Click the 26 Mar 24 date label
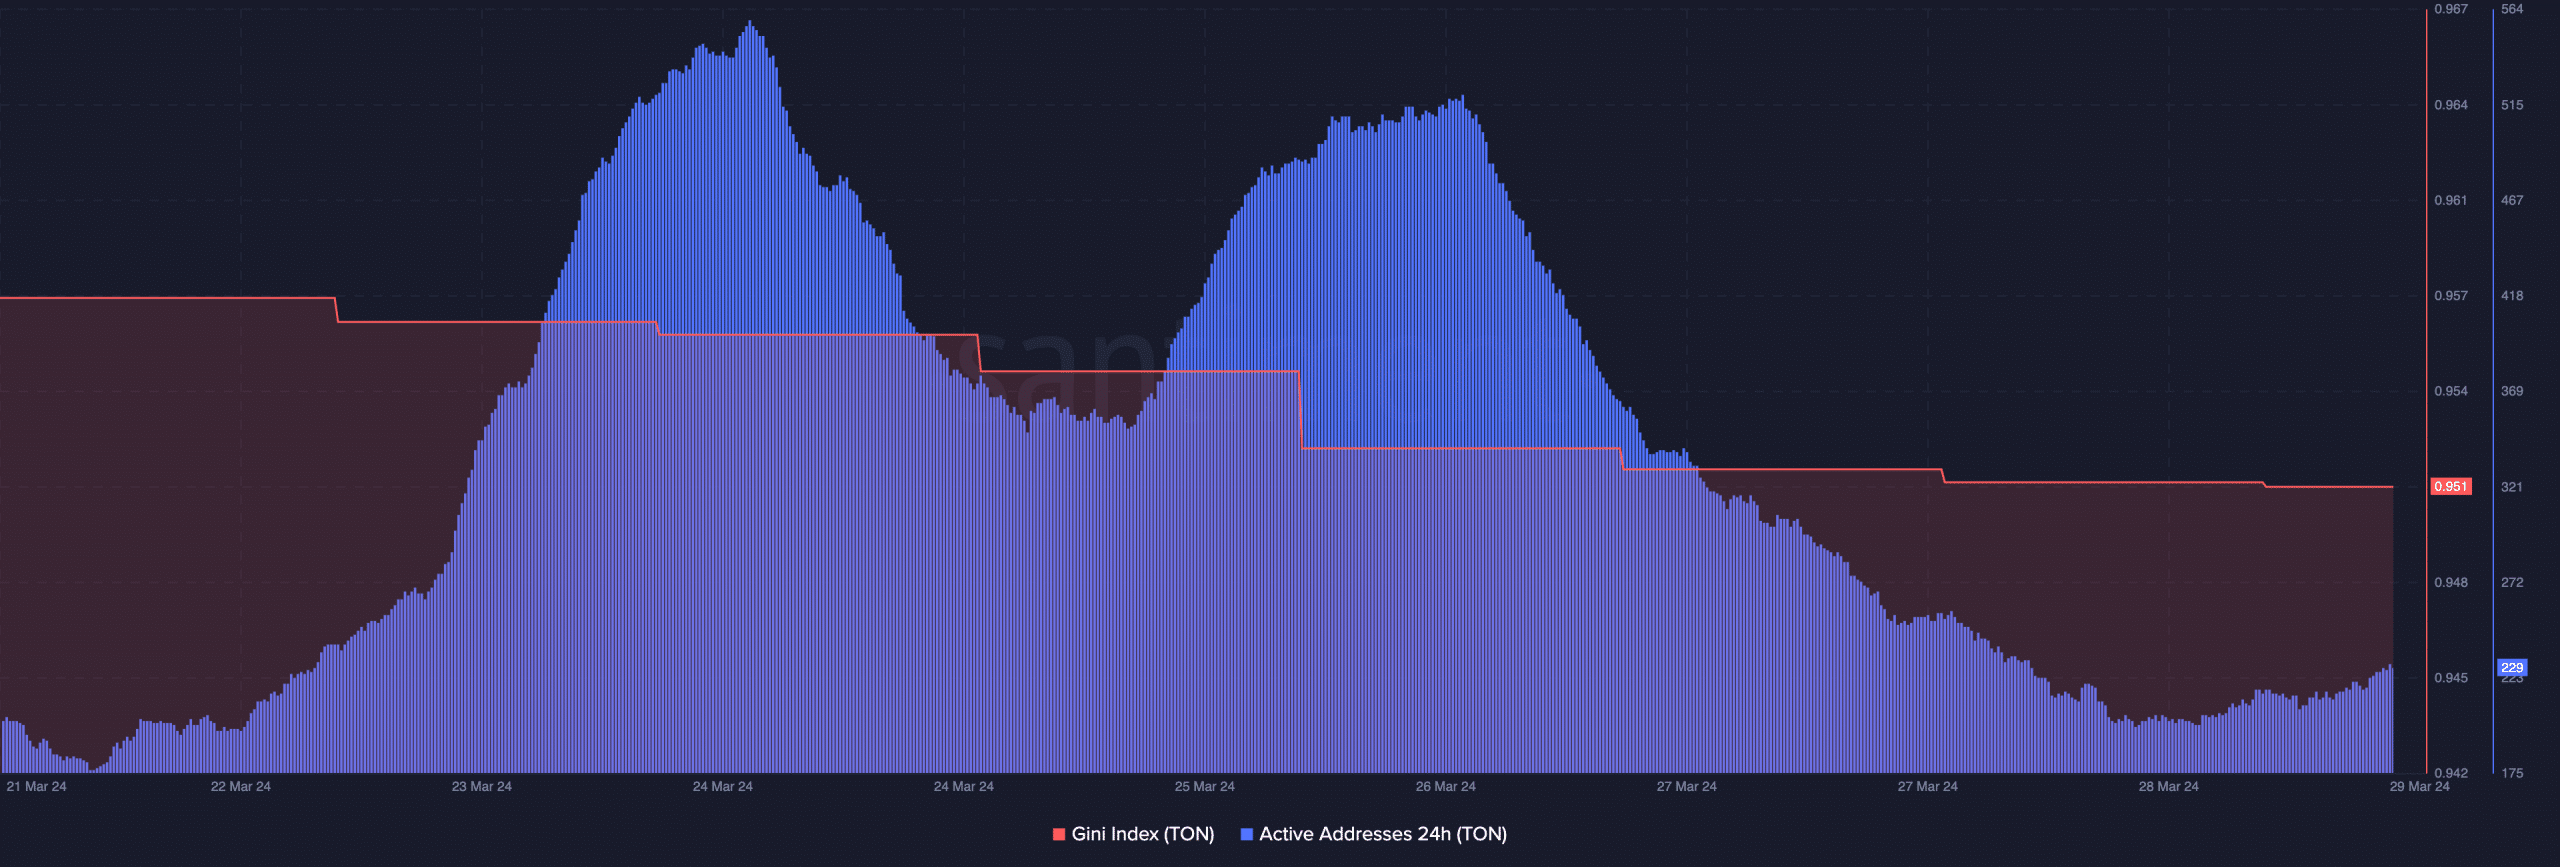This screenshot has height=867, width=2560. tap(1446, 787)
